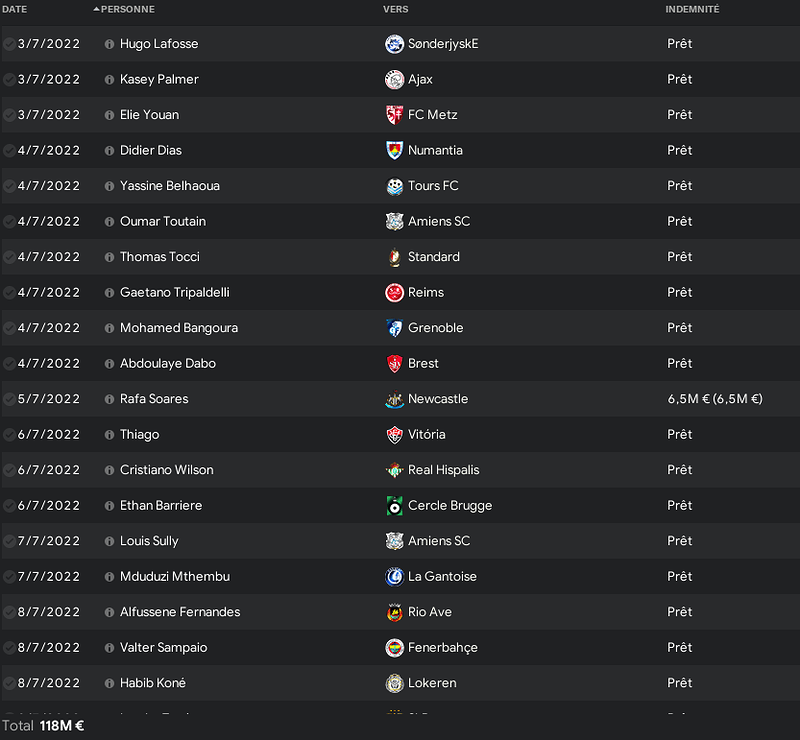
Task: Click the Fenerbahçe club badge
Action: pyautogui.click(x=394, y=648)
